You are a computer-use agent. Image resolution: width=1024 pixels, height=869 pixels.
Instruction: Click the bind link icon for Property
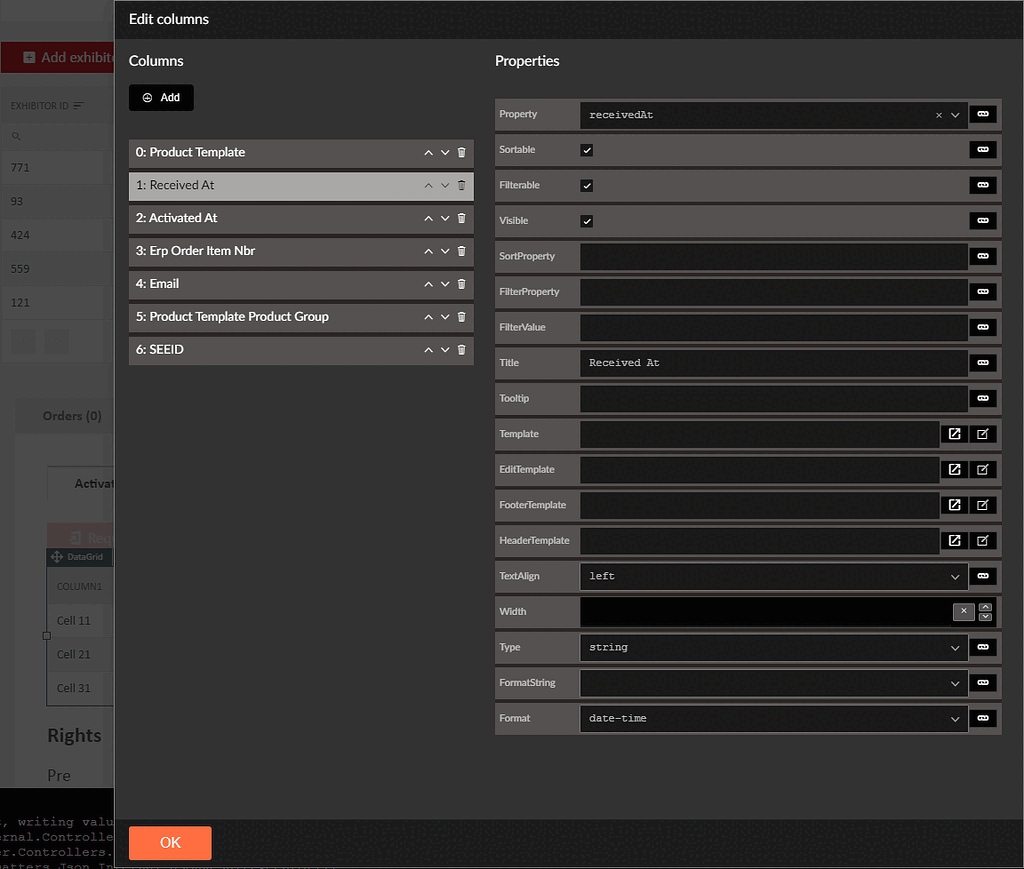[x=983, y=114]
